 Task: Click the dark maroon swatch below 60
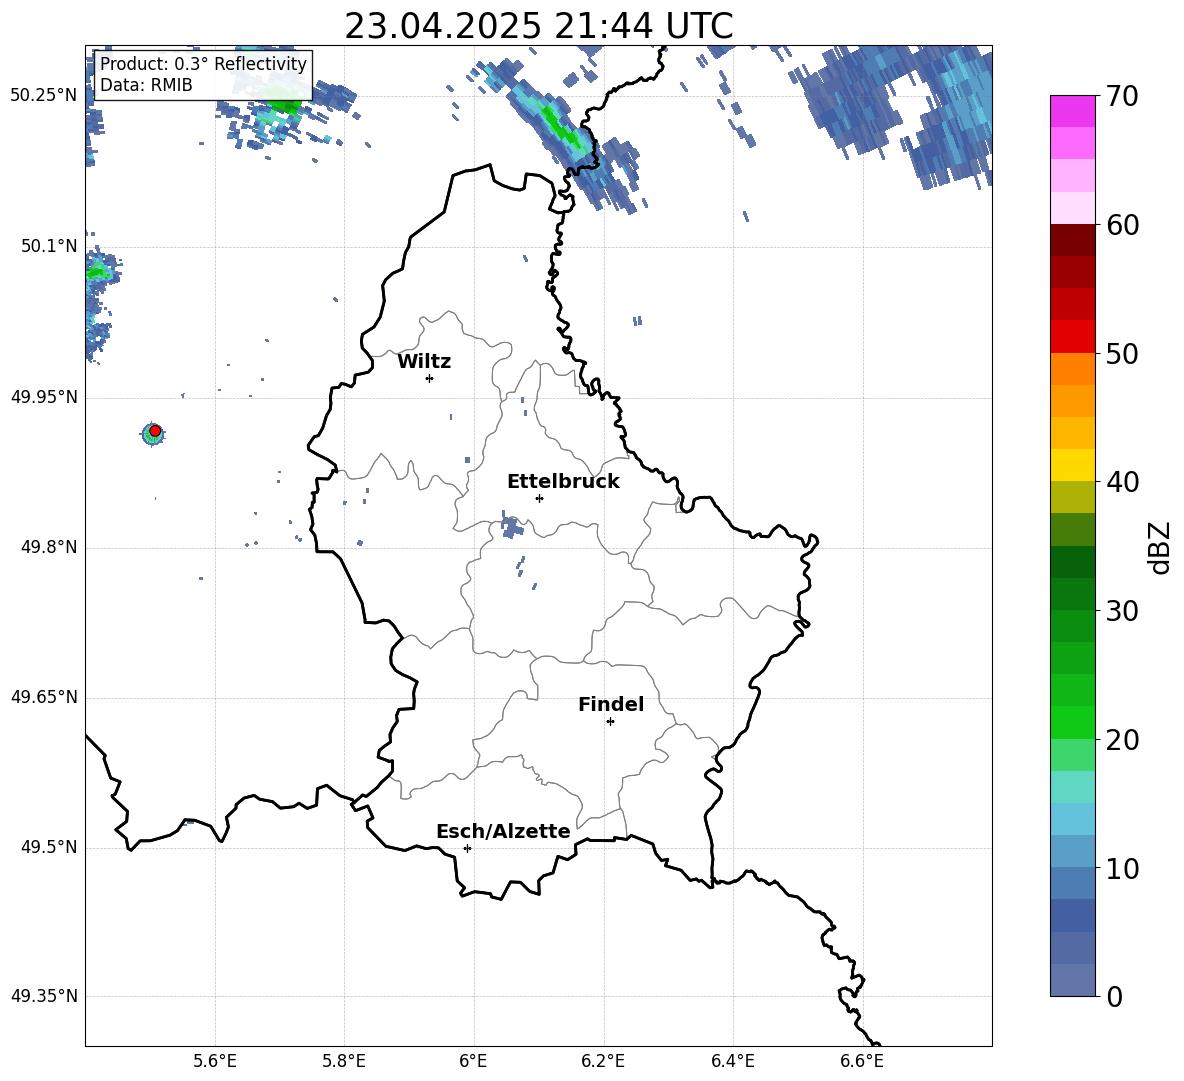[1072, 240]
